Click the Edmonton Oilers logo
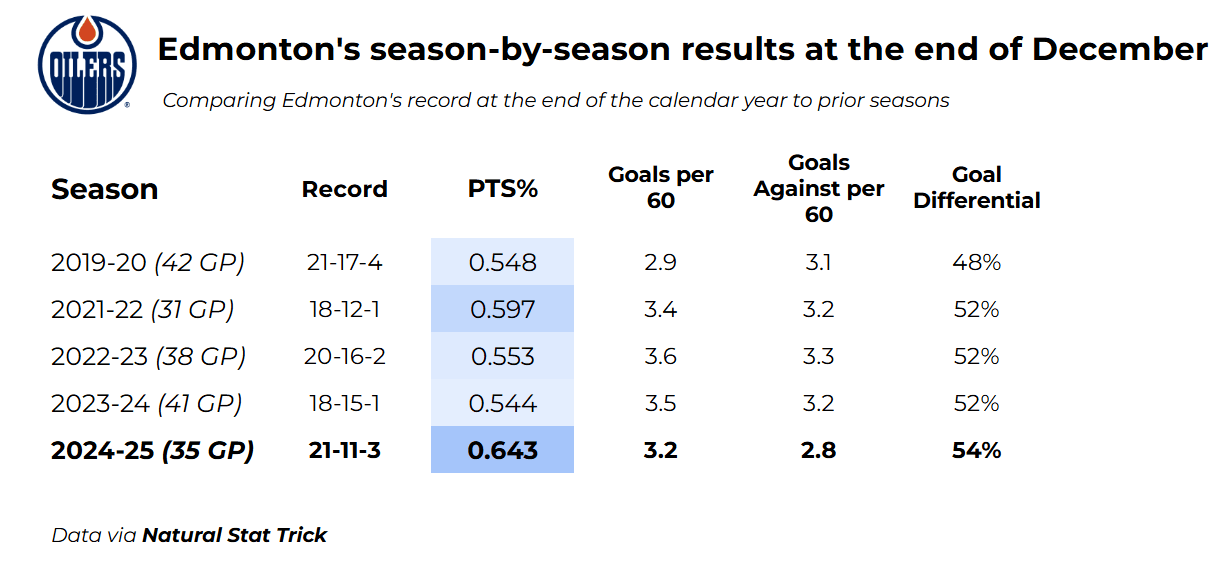 87,64
